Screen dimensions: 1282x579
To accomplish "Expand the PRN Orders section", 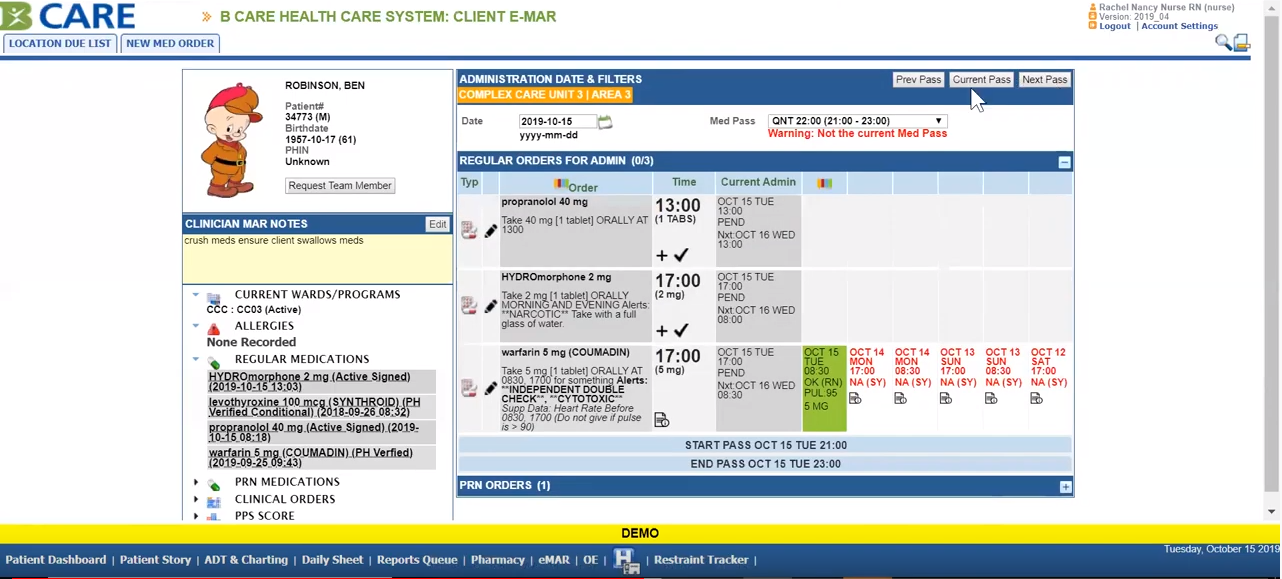I will point(1065,487).
